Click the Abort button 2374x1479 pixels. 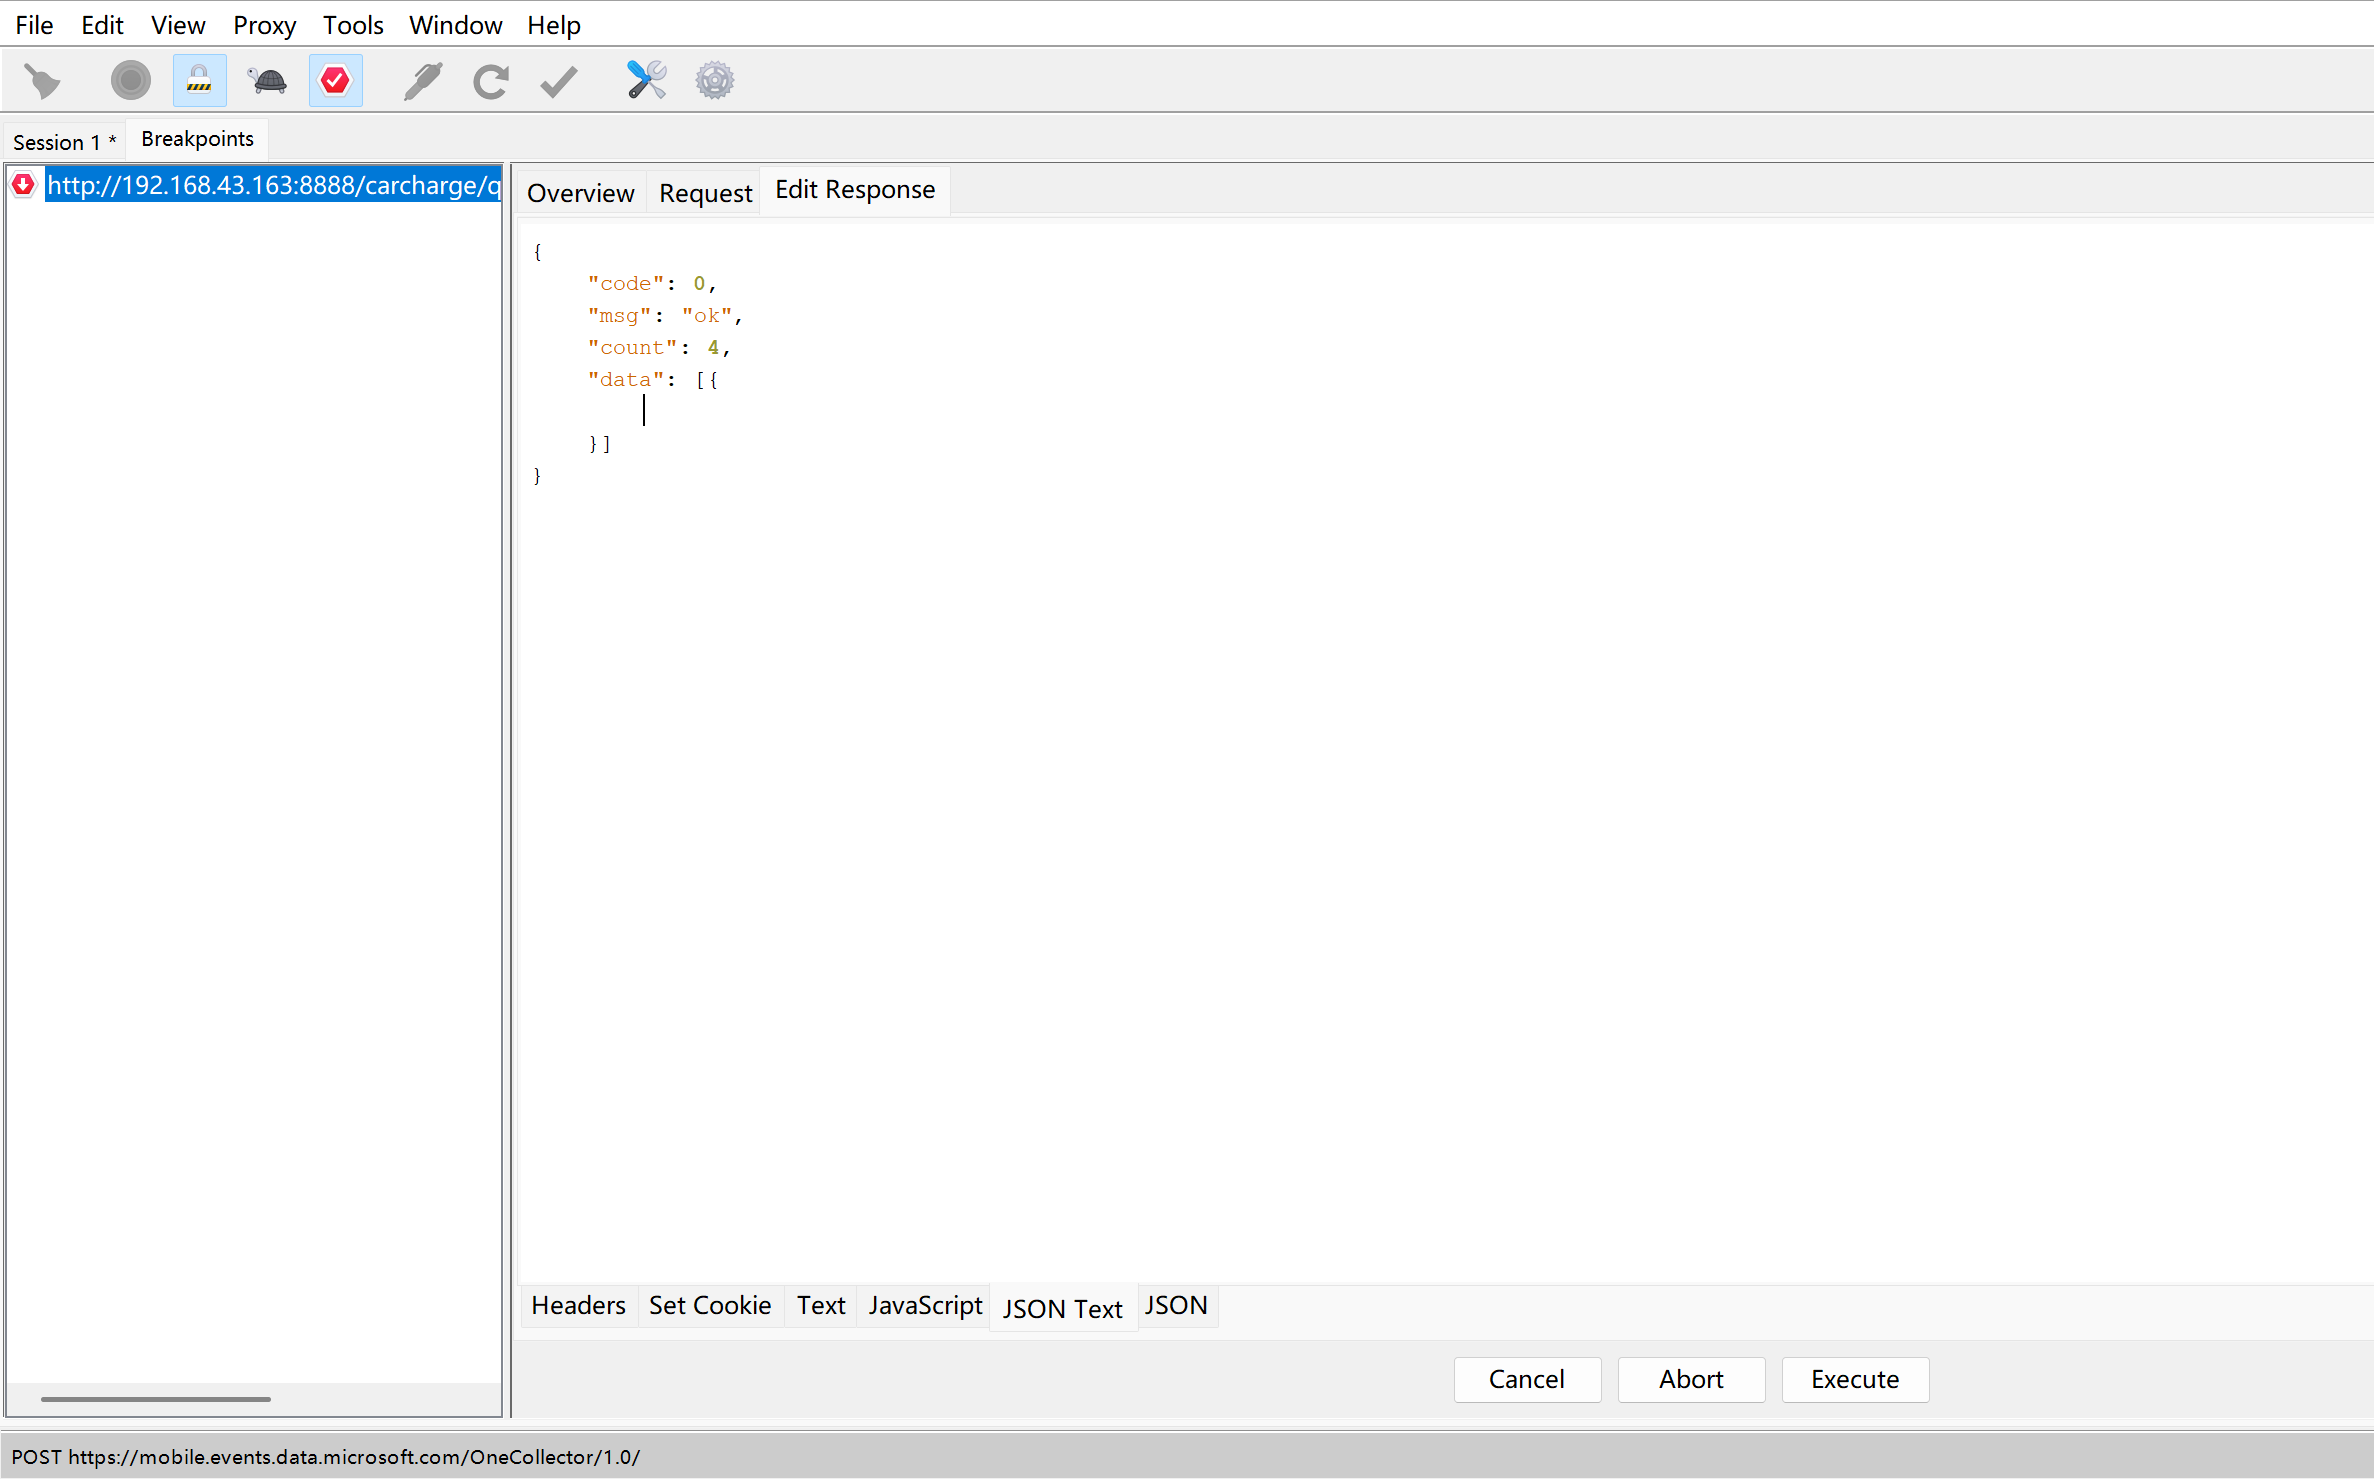[x=1691, y=1379]
